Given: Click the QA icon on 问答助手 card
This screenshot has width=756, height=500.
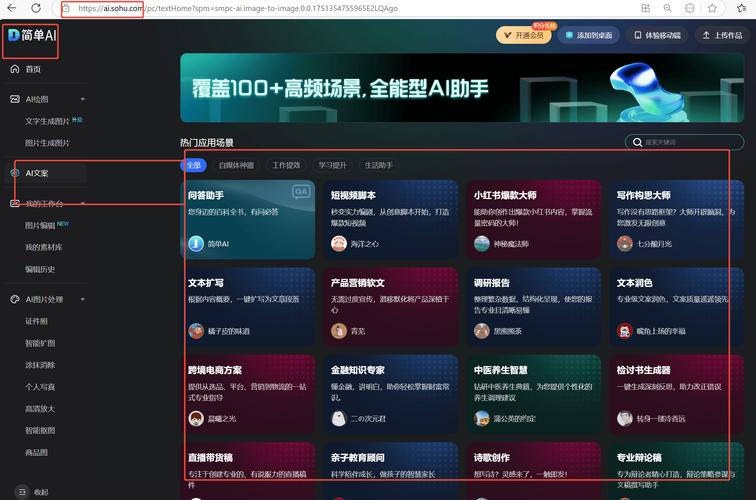Looking at the screenshot, I should tap(301, 191).
